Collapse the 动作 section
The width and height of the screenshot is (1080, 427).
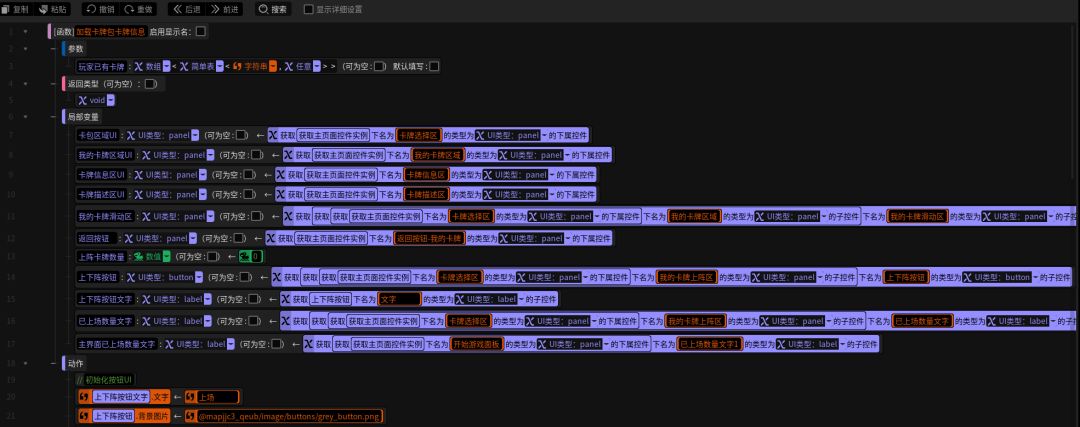(25, 363)
